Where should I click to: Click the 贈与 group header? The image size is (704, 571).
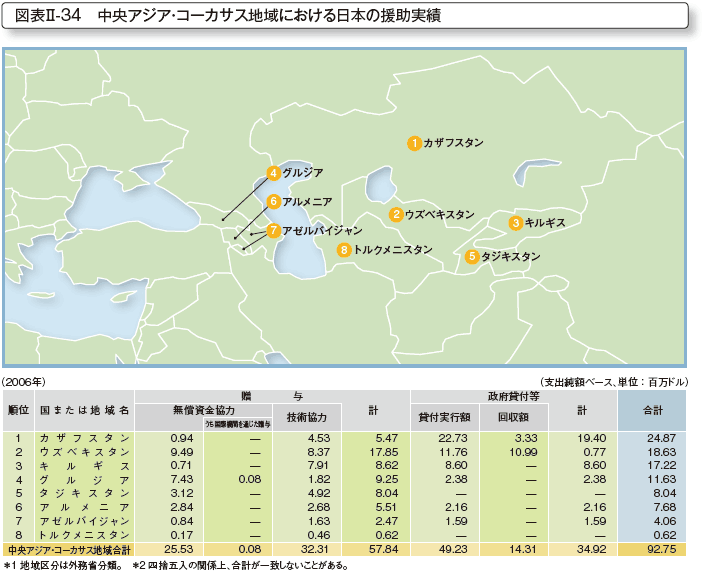click(x=272, y=396)
